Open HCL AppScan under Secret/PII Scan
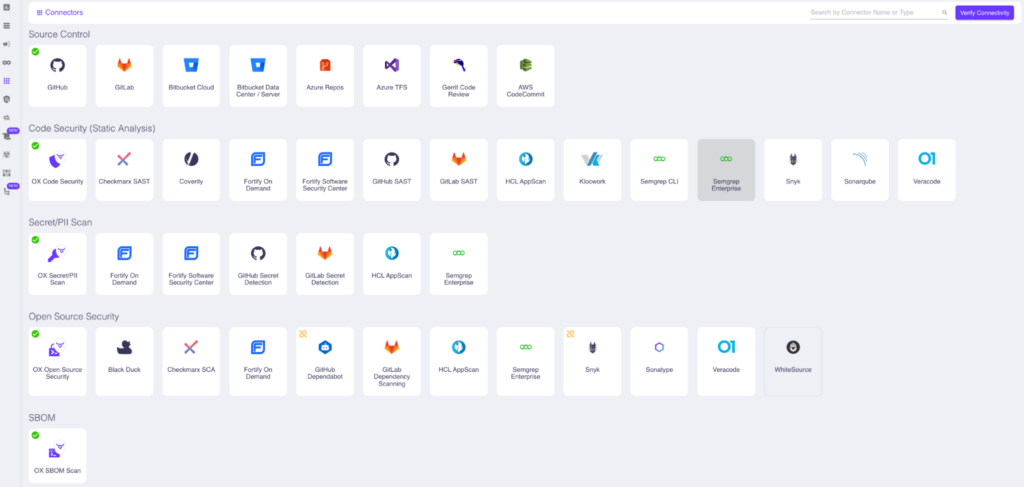1024x487 pixels. pos(392,264)
